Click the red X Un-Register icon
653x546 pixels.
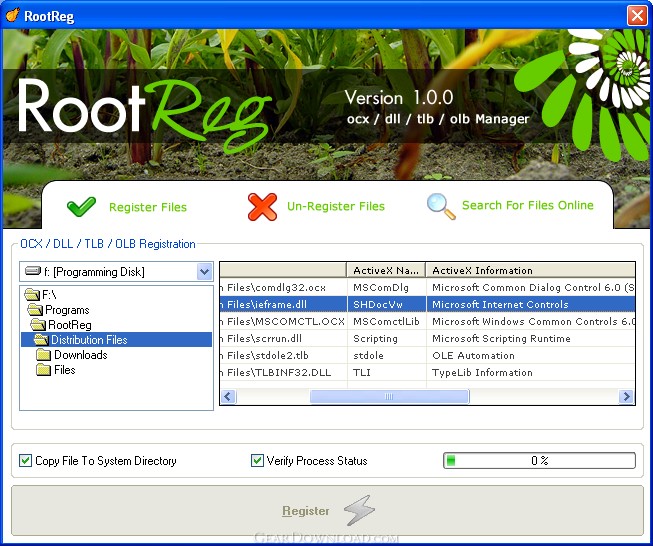click(262, 207)
